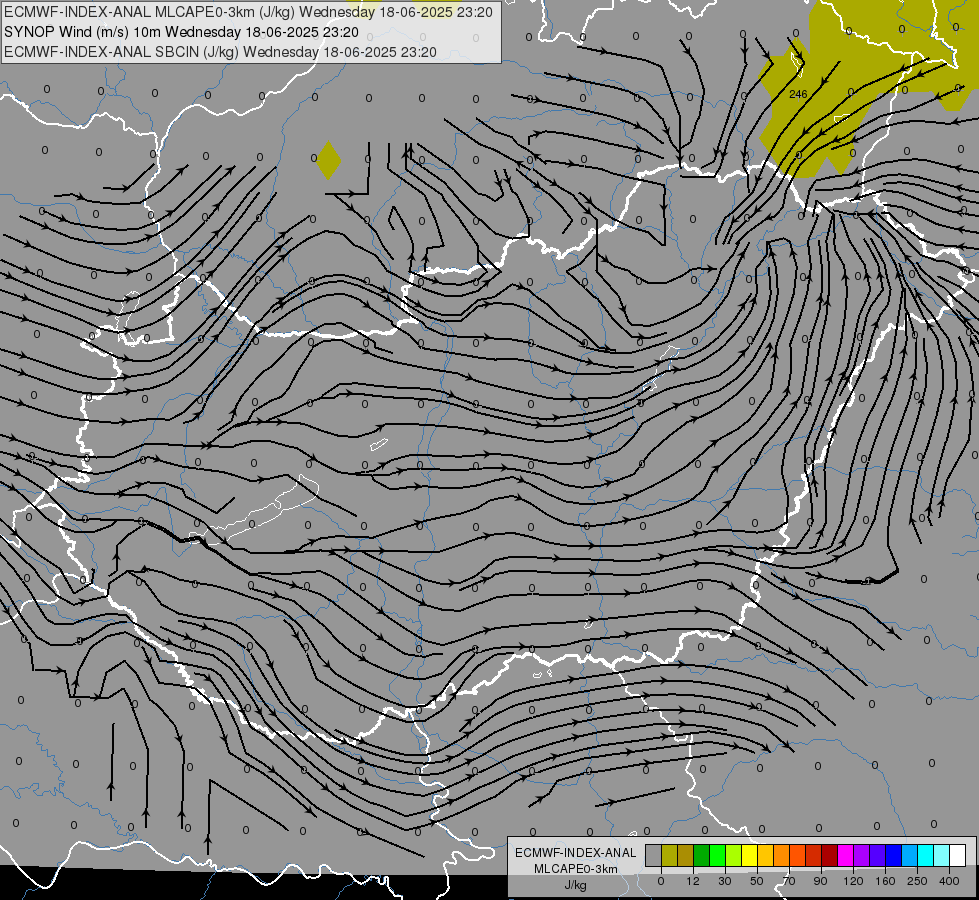Image resolution: width=979 pixels, height=900 pixels.
Task: Click the 'MLCAPE0-3km (J/kg)' title line
Action: 248,12
